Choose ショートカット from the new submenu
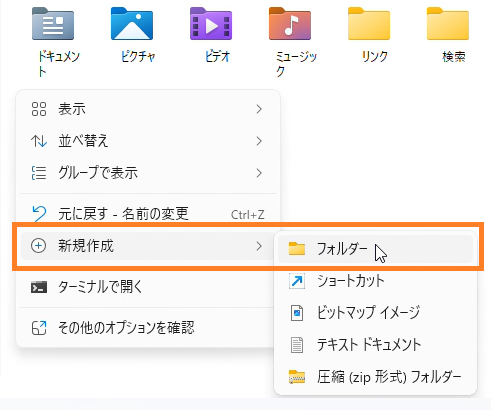The width and height of the screenshot is (491, 410). pos(375,281)
